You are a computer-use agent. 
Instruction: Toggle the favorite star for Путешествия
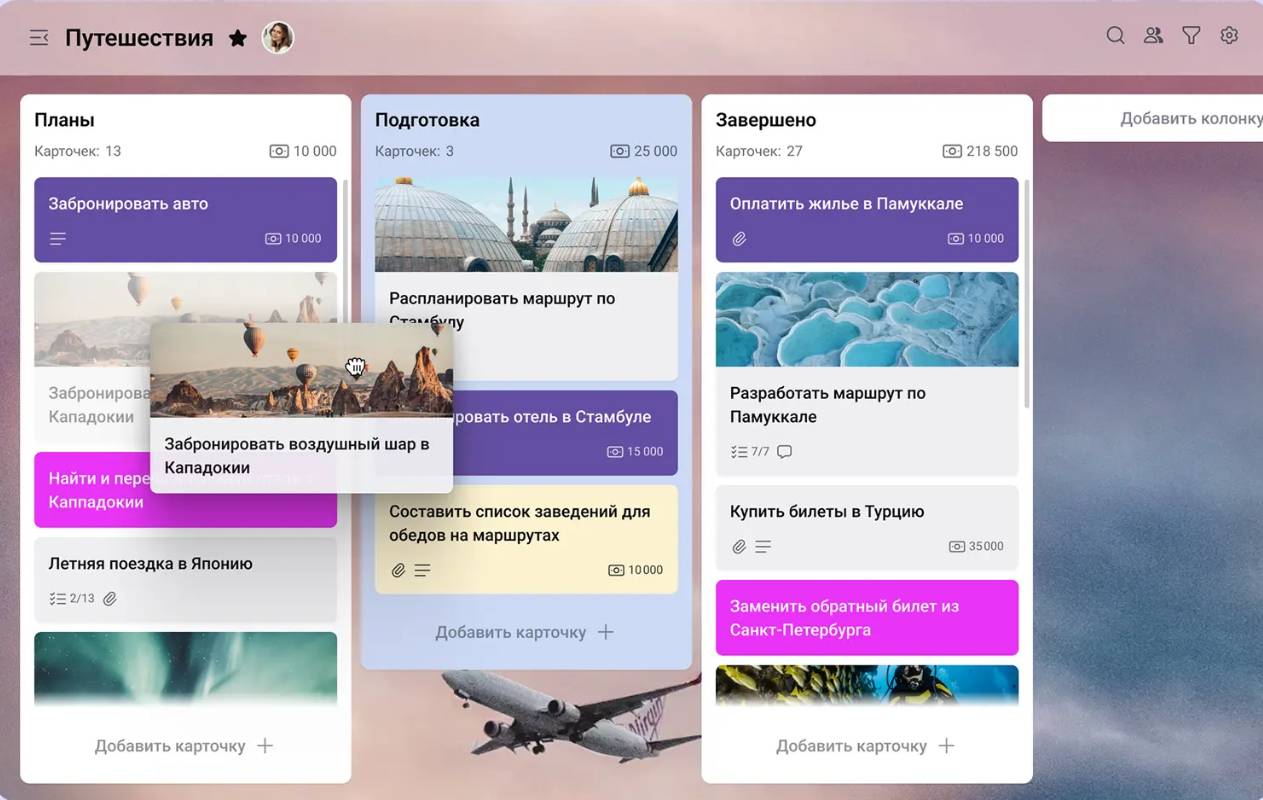pos(238,38)
